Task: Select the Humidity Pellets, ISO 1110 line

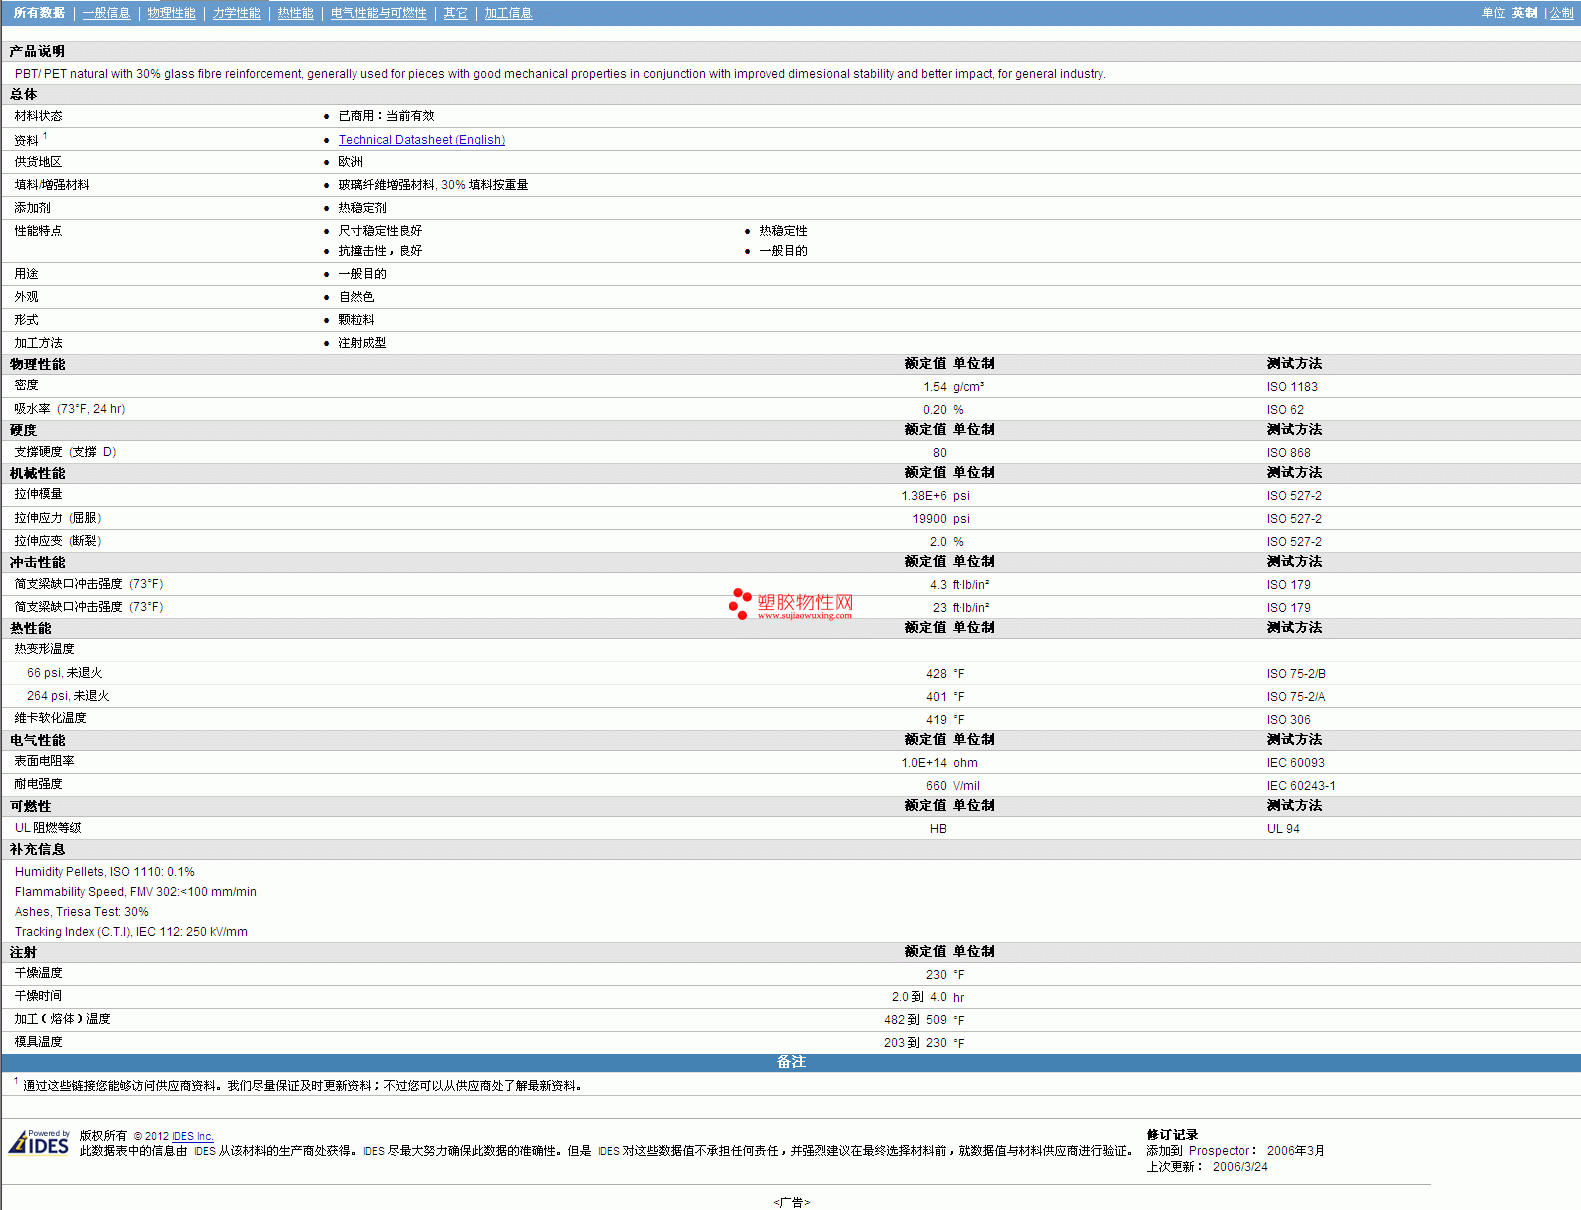Action: click(105, 872)
